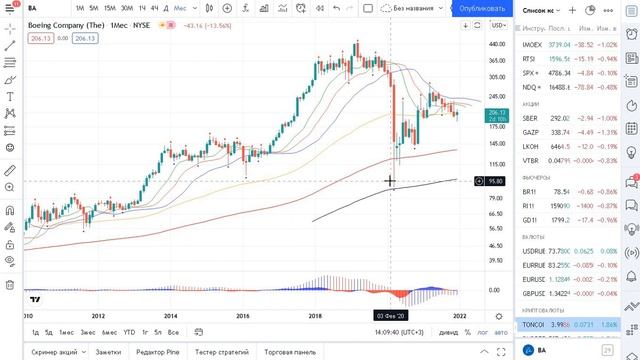Toggle lock all drawing tools

[x=10, y=244]
